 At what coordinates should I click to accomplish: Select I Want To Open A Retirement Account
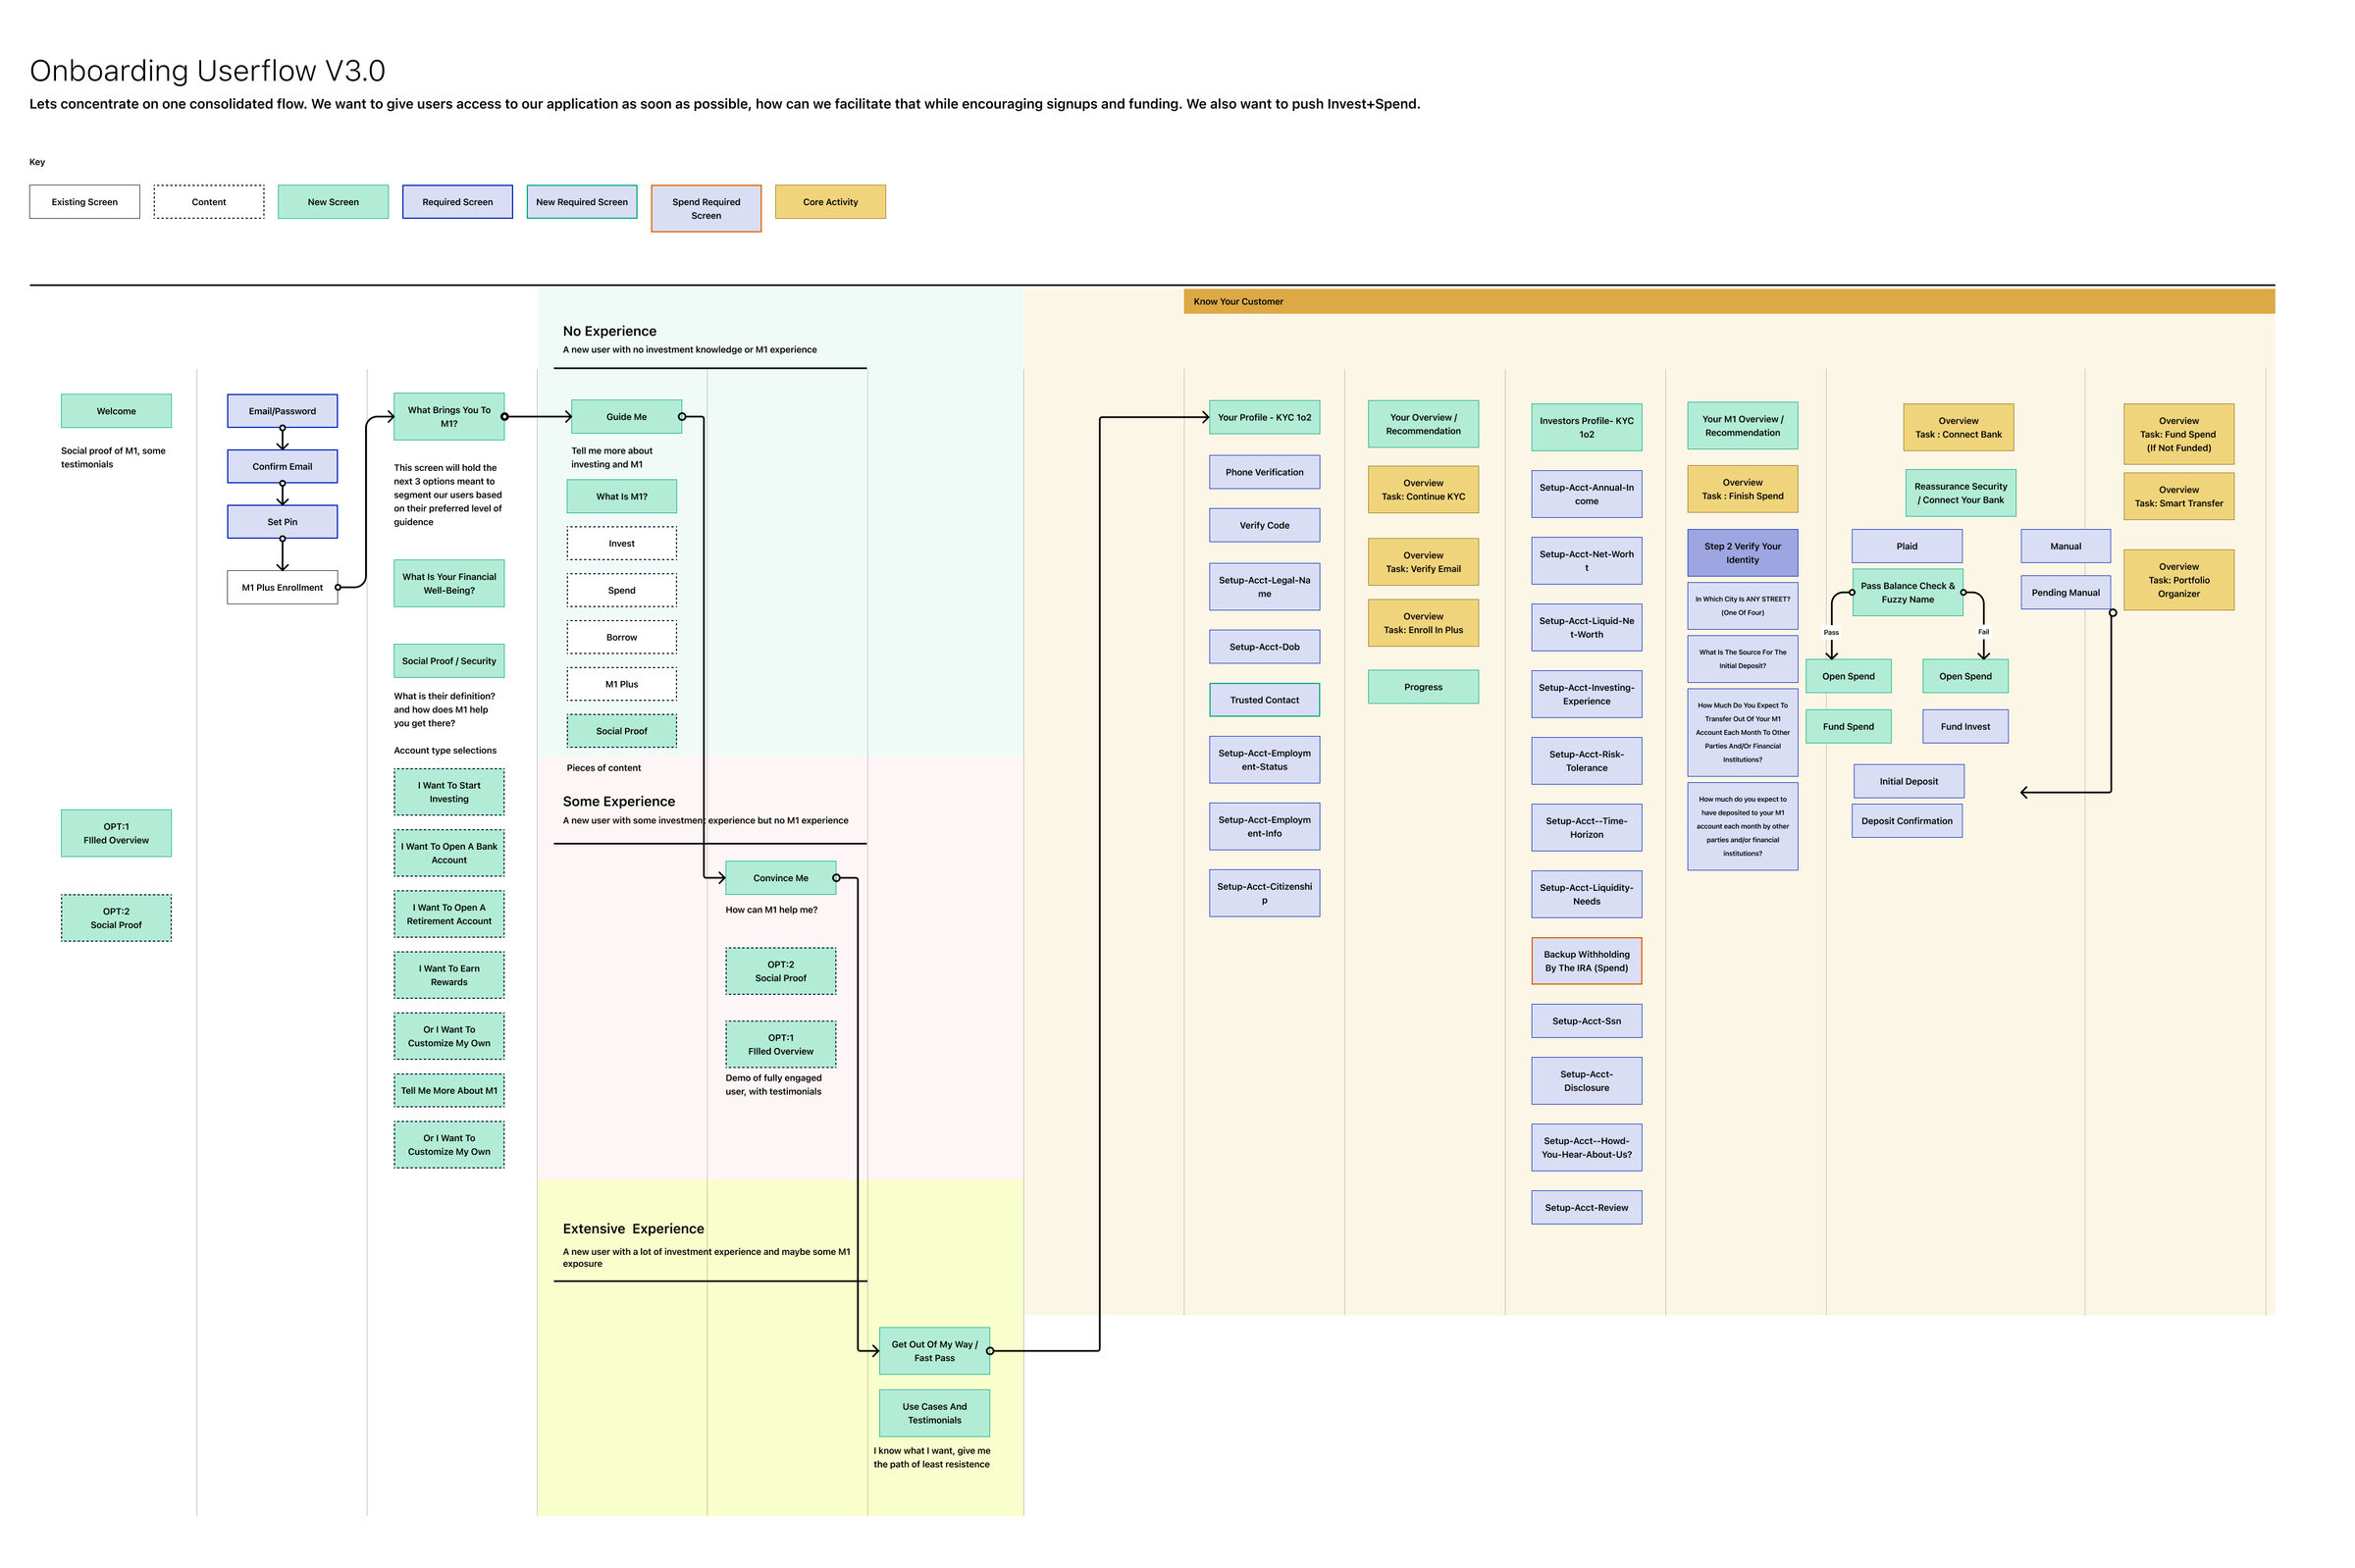click(449, 914)
